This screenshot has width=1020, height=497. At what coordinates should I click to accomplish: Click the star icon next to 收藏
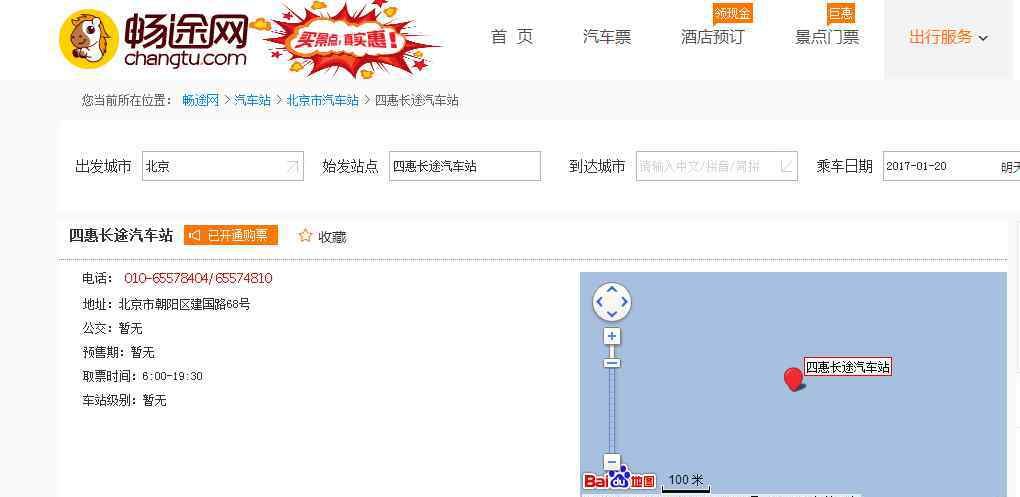click(x=305, y=235)
